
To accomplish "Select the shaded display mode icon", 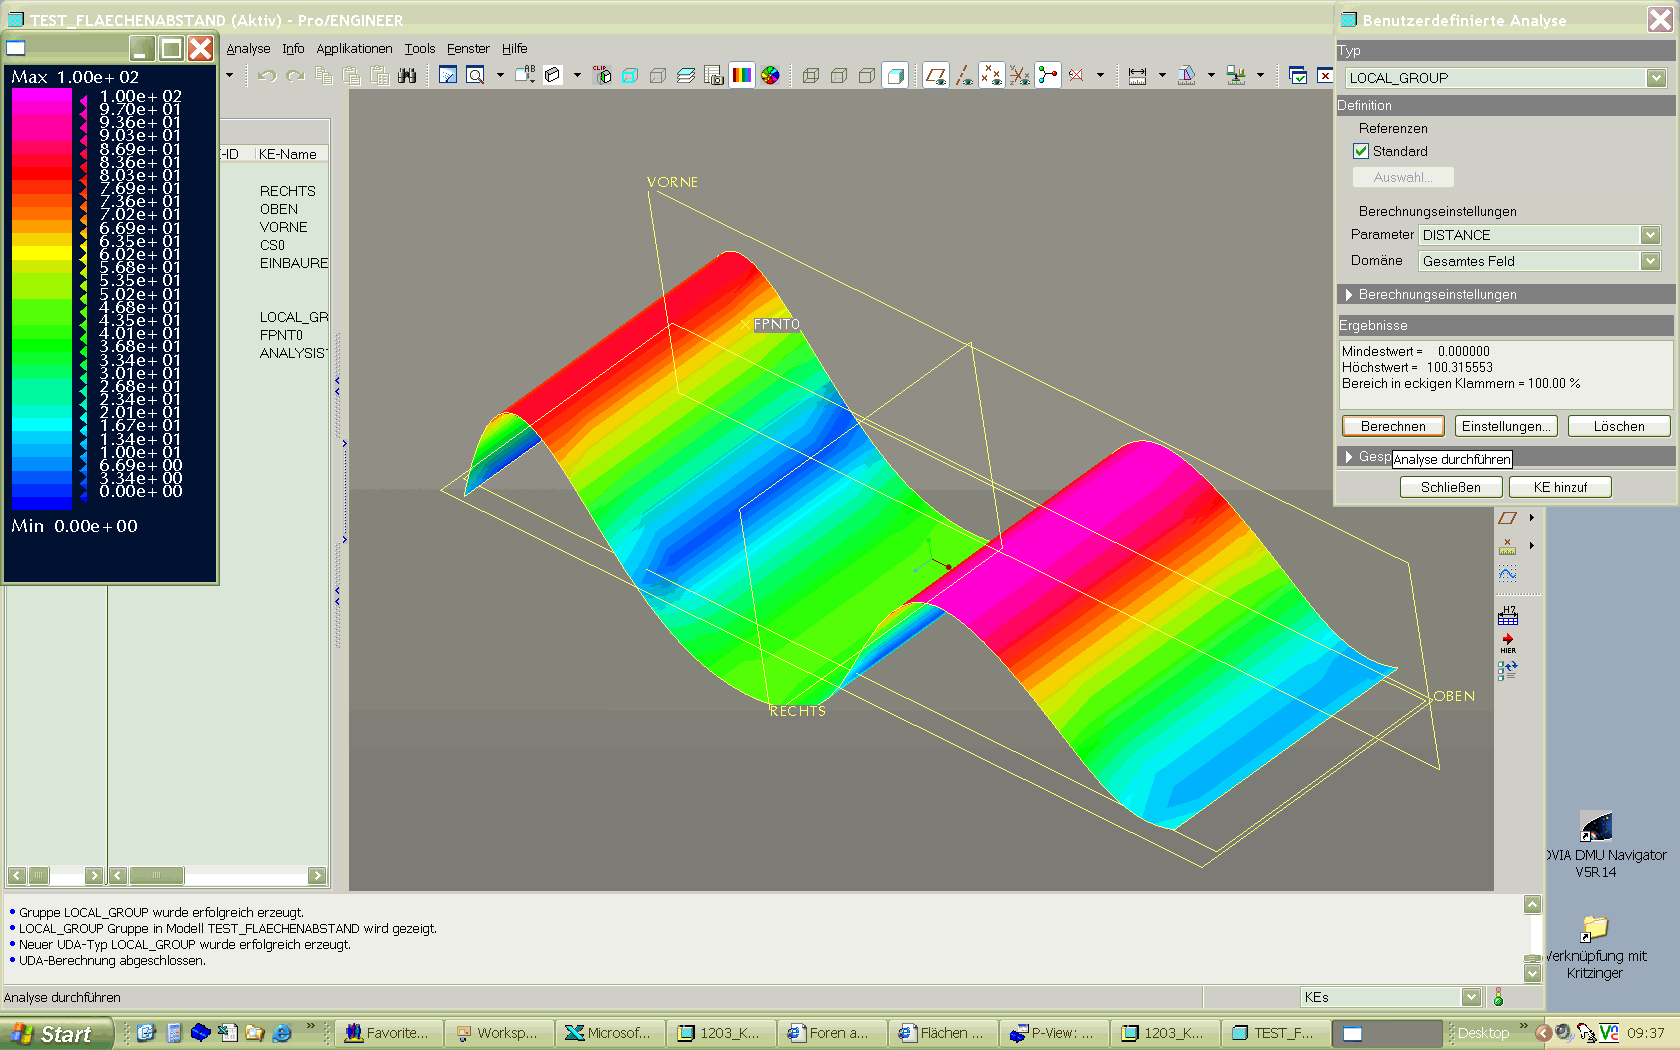I will pyautogui.click(x=895, y=75).
